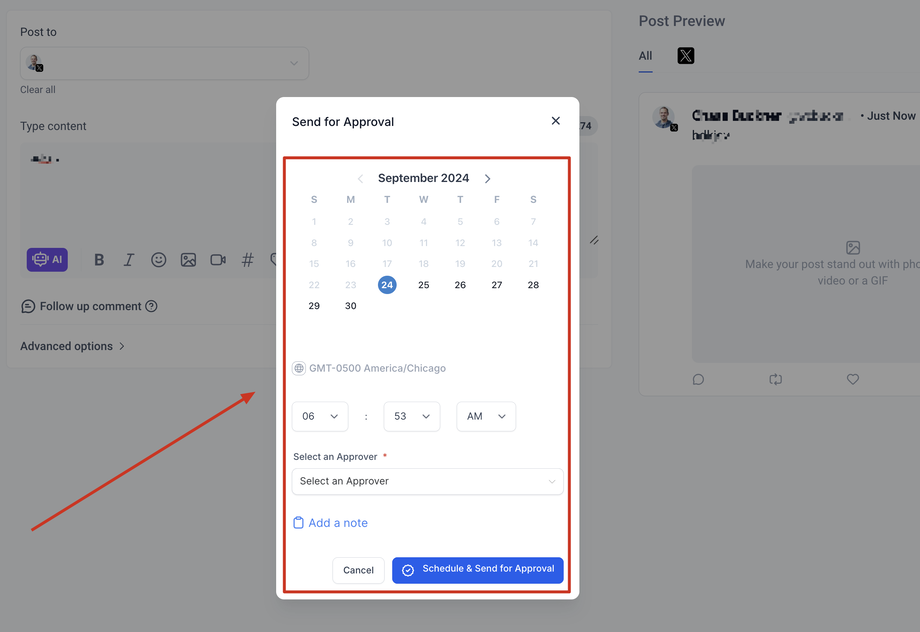Add a video to post
This screenshot has height=632, width=920.
[x=218, y=260]
